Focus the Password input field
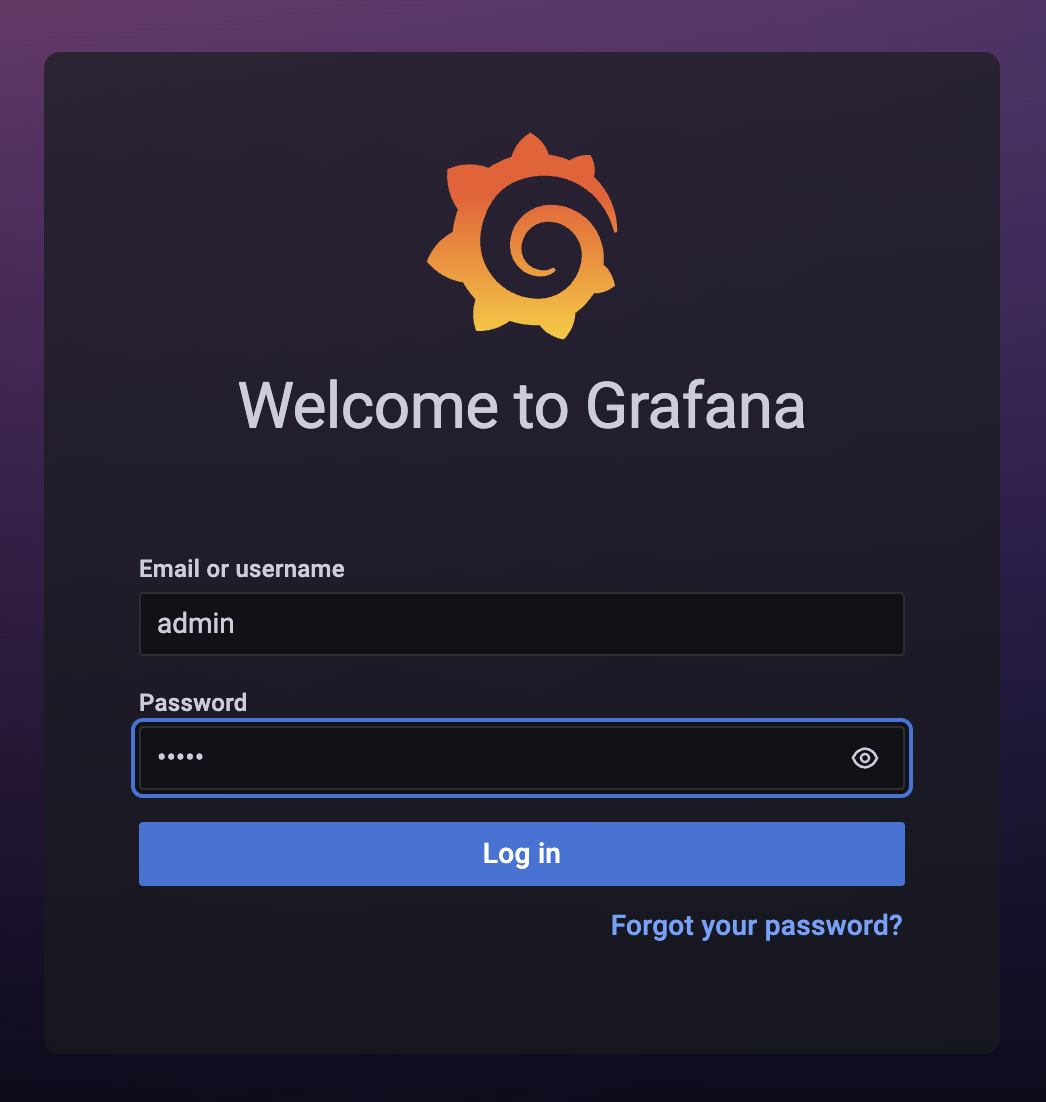1046x1102 pixels. tap(522, 758)
